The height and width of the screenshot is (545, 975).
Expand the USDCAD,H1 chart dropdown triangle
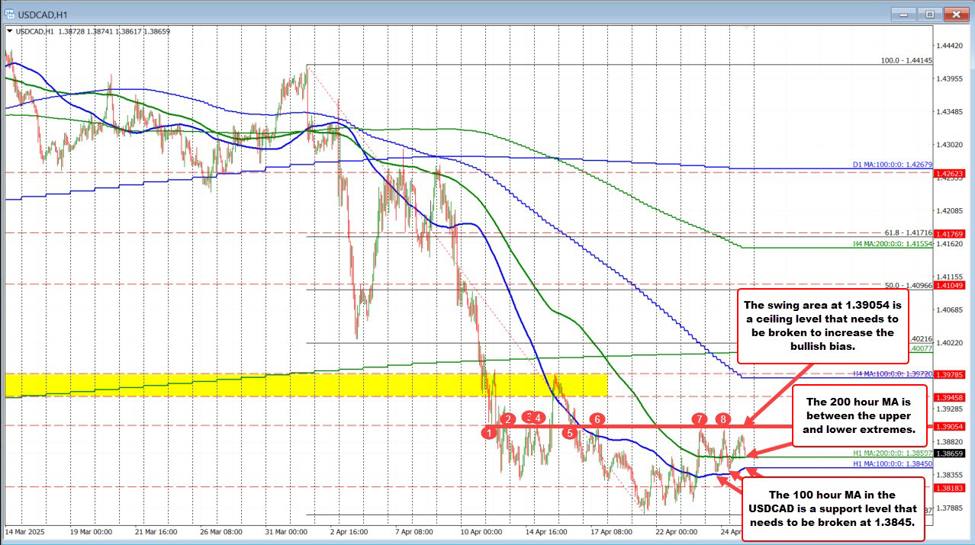point(10,32)
